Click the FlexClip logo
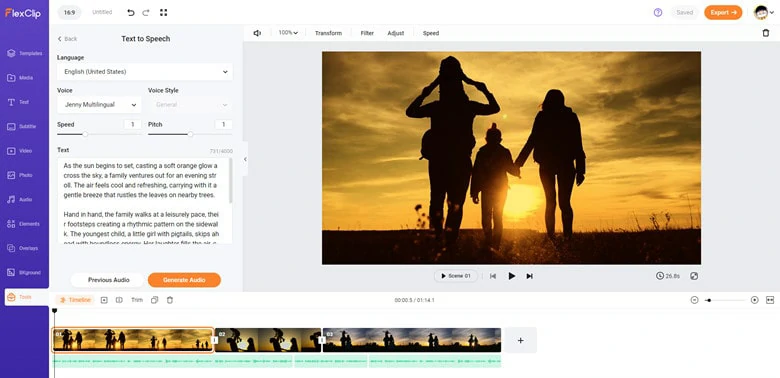This screenshot has height=378, width=780. (23, 13)
